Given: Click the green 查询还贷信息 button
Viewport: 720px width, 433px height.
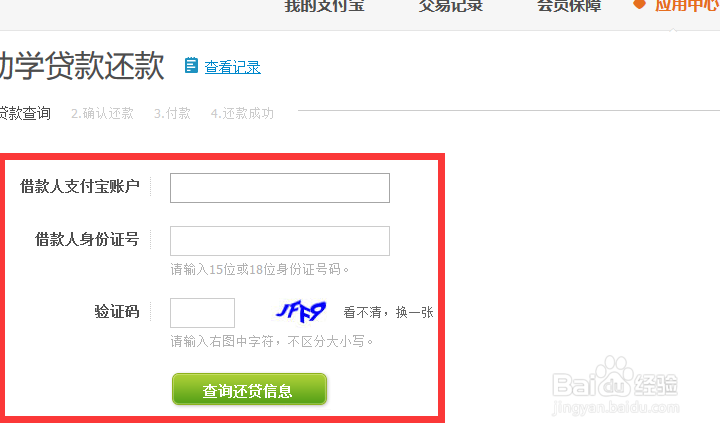Looking at the screenshot, I should click(249, 389).
